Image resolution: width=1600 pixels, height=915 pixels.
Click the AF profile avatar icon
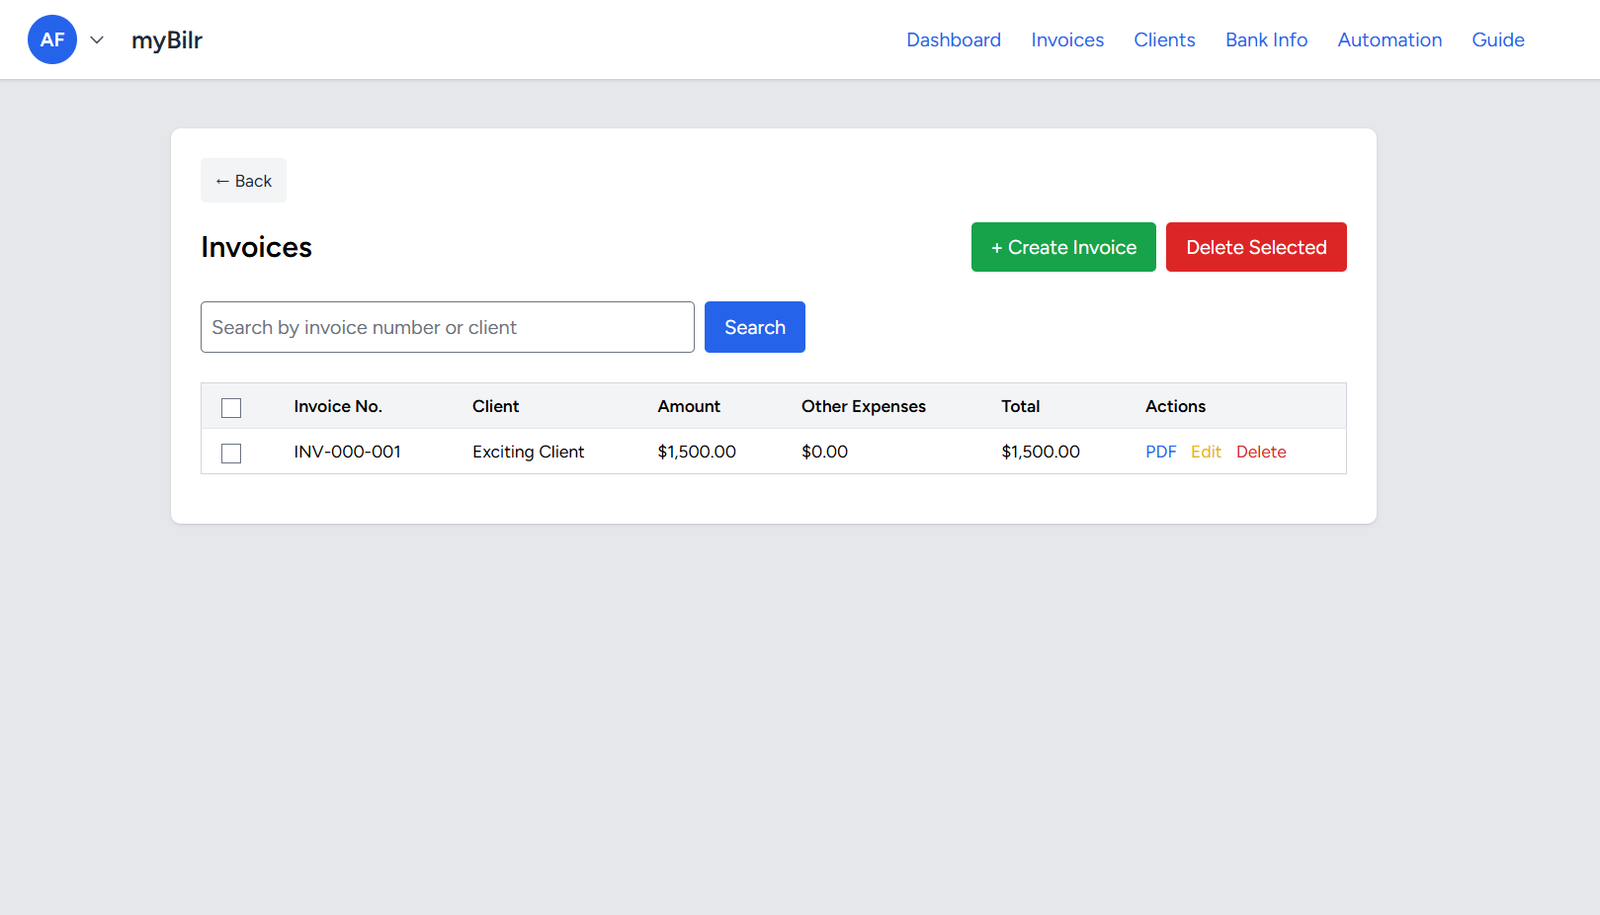tap(52, 39)
